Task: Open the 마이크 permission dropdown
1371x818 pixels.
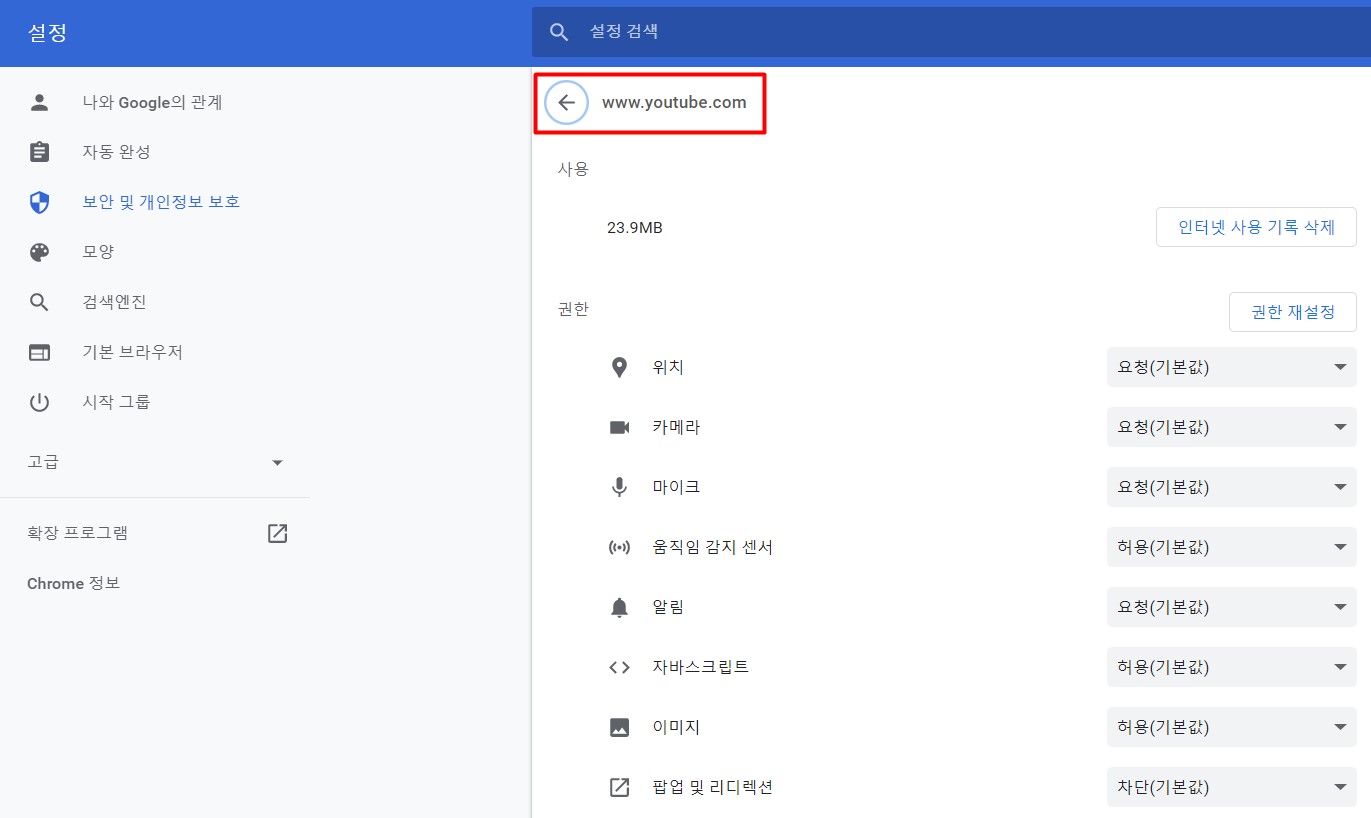Action: [1231, 487]
